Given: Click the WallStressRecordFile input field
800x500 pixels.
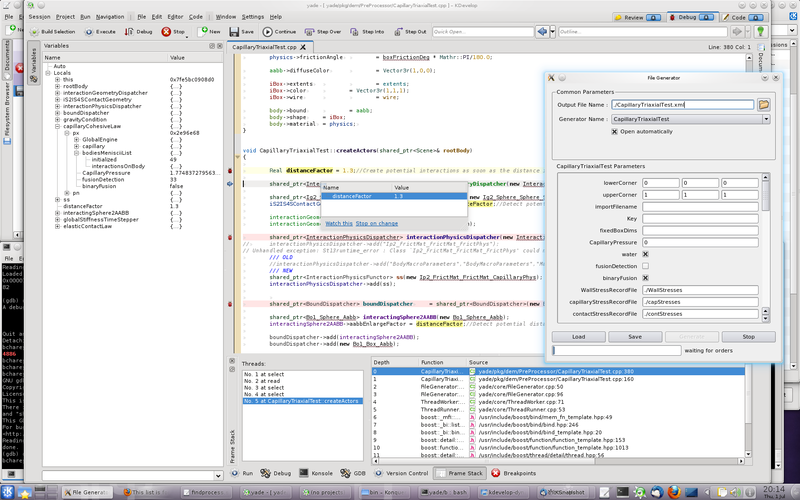Looking at the screenshot, I should tap(700, 290).
